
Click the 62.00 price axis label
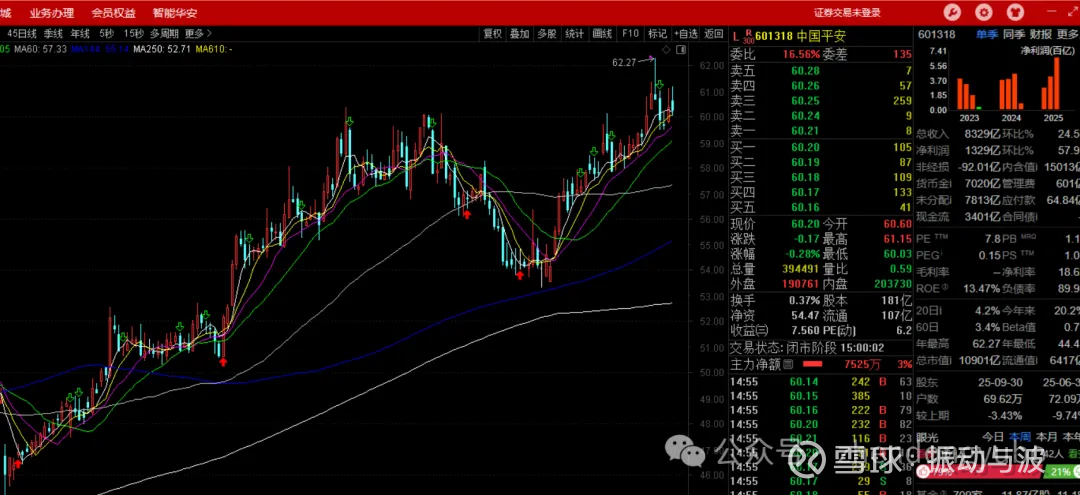[711, 65]
